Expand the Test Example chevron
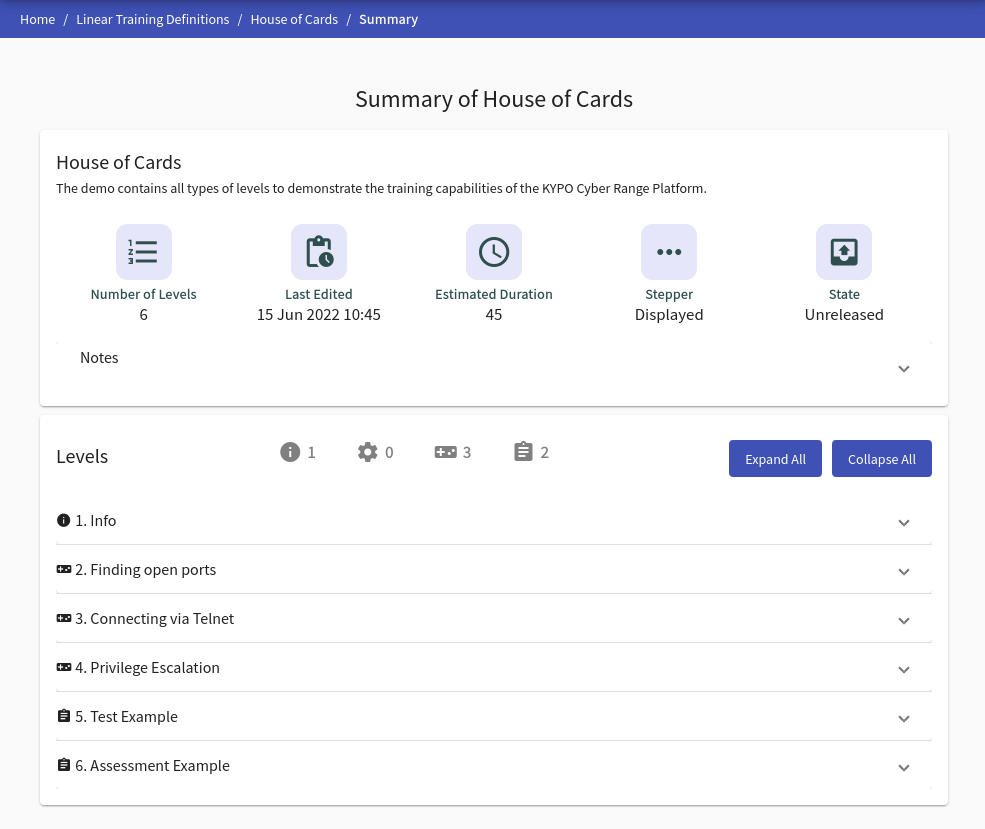 [x=903, y=718]
